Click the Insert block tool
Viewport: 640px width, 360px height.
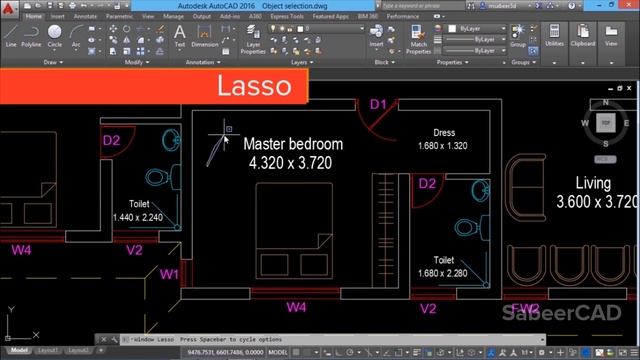click(x=376, y=36)
